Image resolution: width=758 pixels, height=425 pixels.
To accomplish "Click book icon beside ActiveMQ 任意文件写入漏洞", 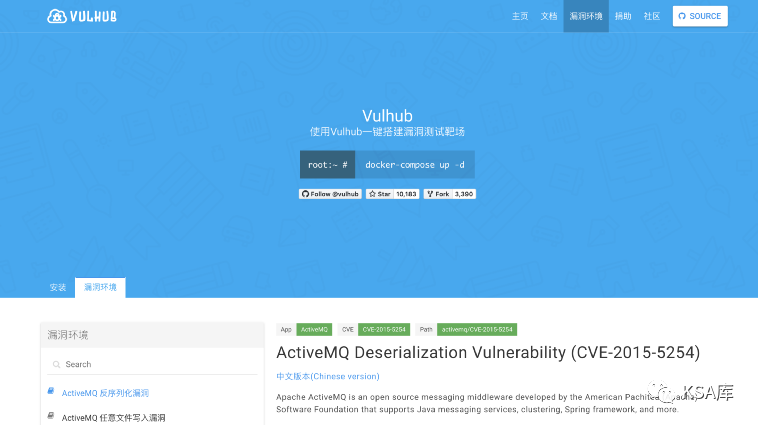I will tap(51, 415).
